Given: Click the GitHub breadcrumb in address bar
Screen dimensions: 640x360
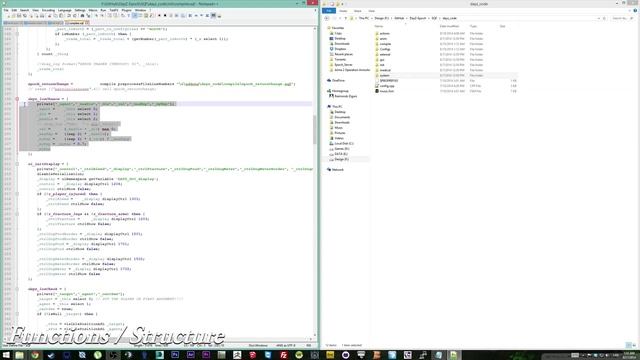Looking at the screenshot, I should pyautogui.click(x=399, y=18).
